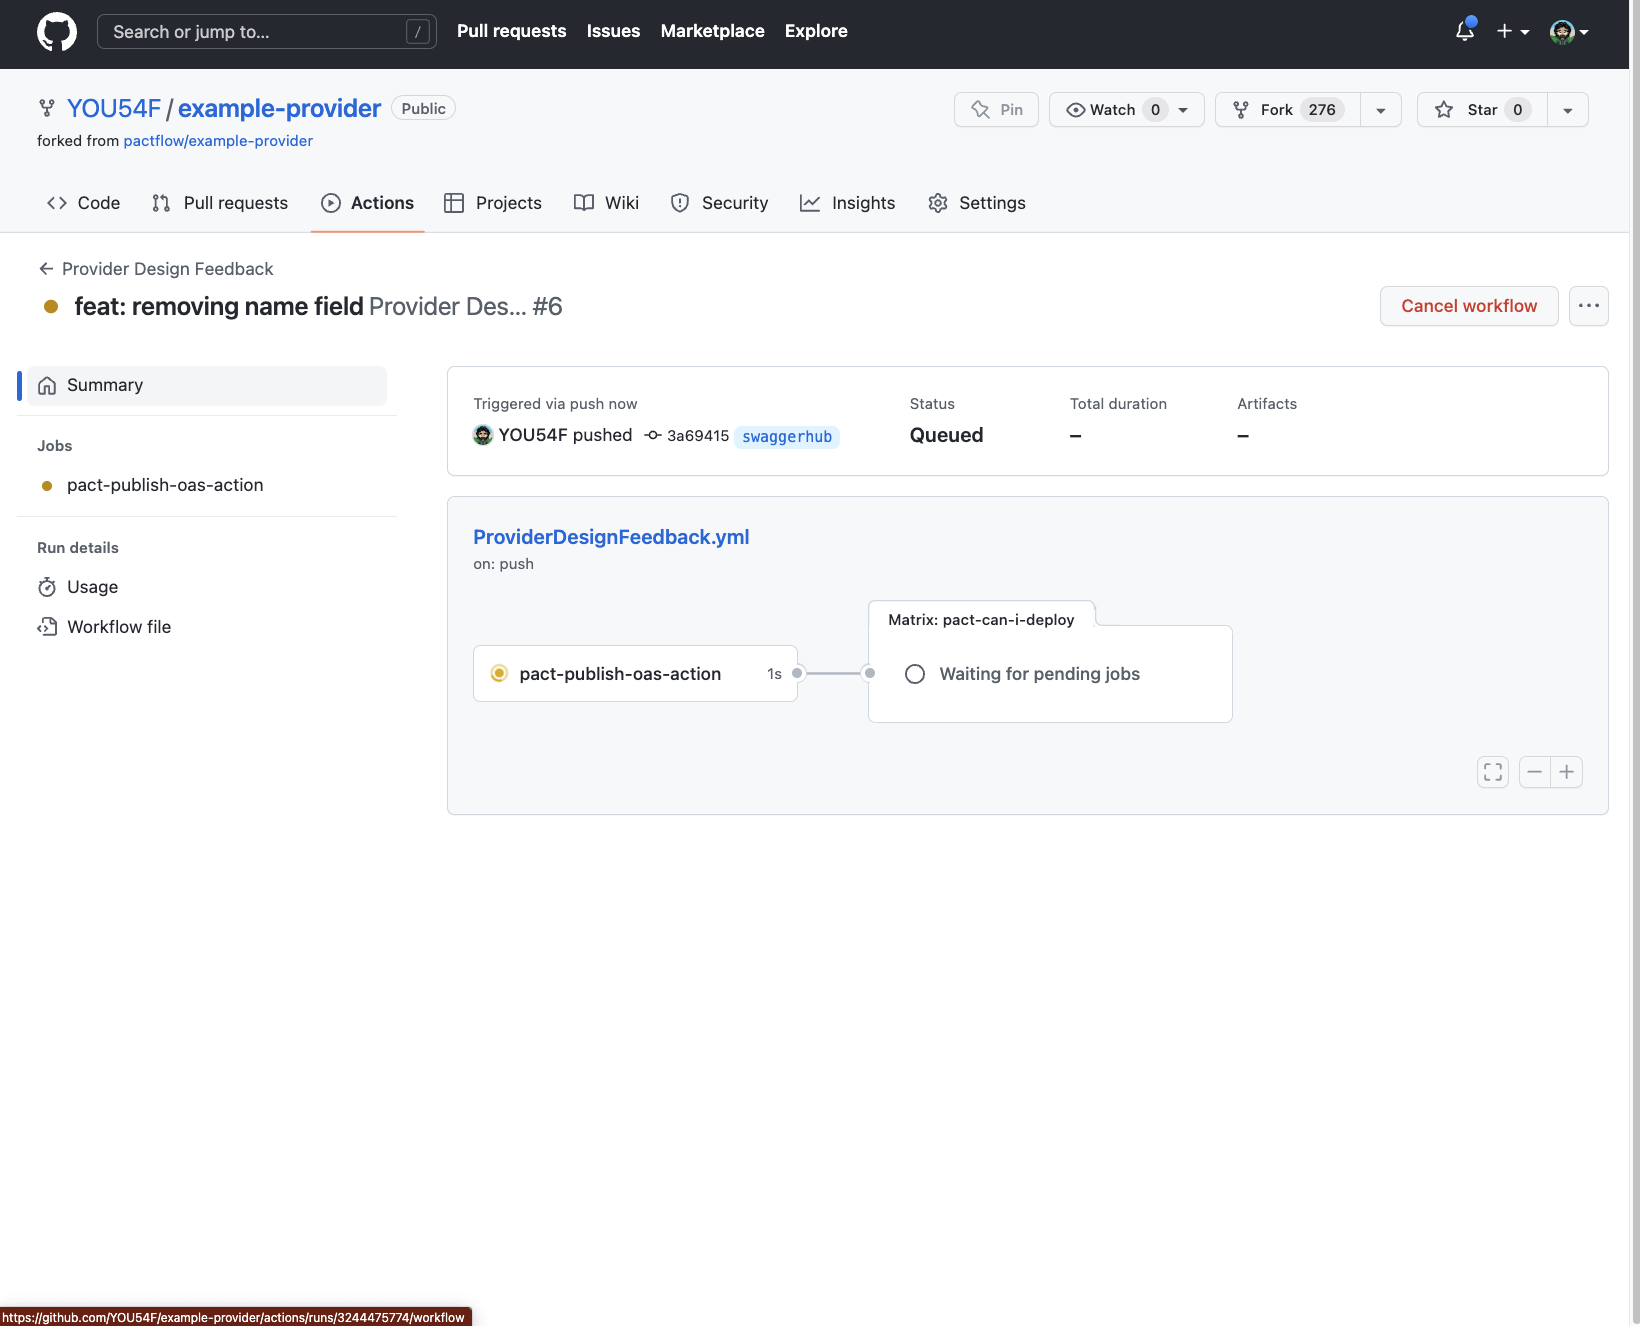Zoom out the workflow graph
1640x1326 pixels.
click(1534, 772)
